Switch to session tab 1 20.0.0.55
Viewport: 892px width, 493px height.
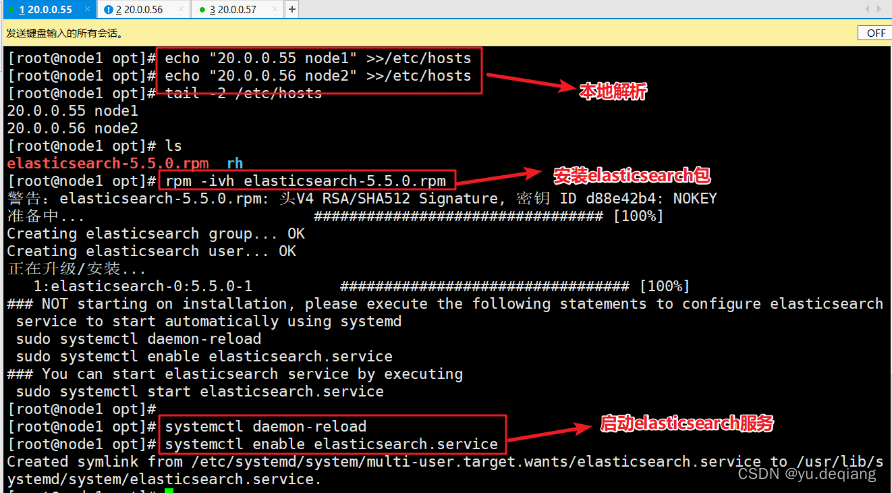(45, 10)
